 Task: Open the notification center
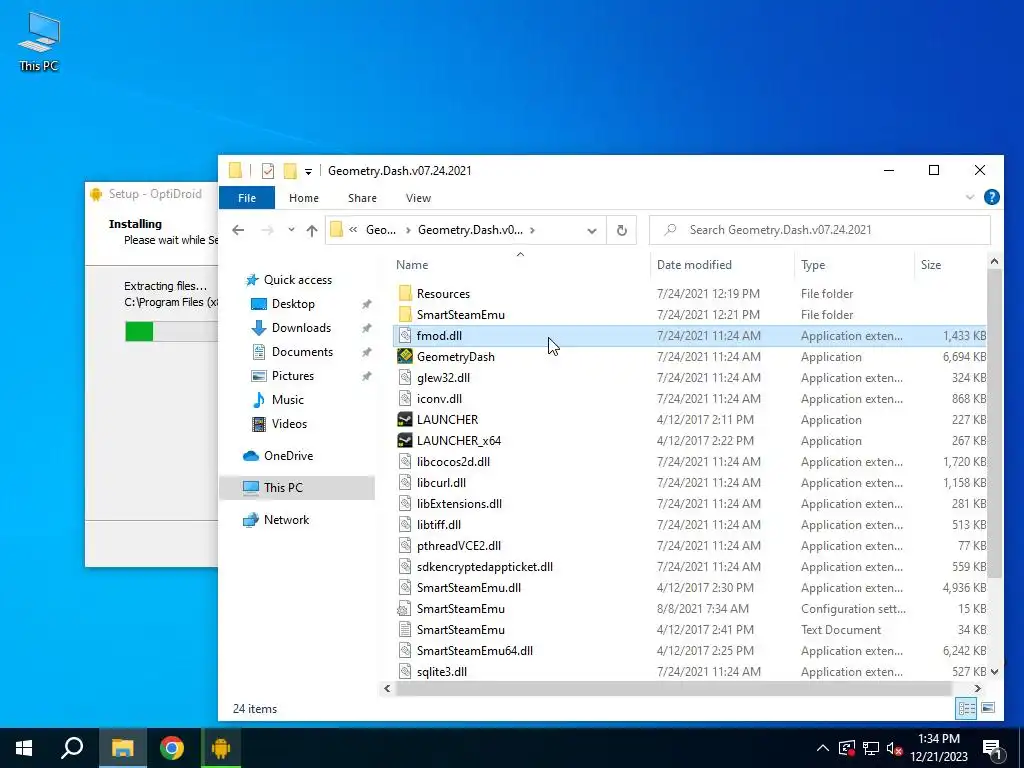click(993, 749)
